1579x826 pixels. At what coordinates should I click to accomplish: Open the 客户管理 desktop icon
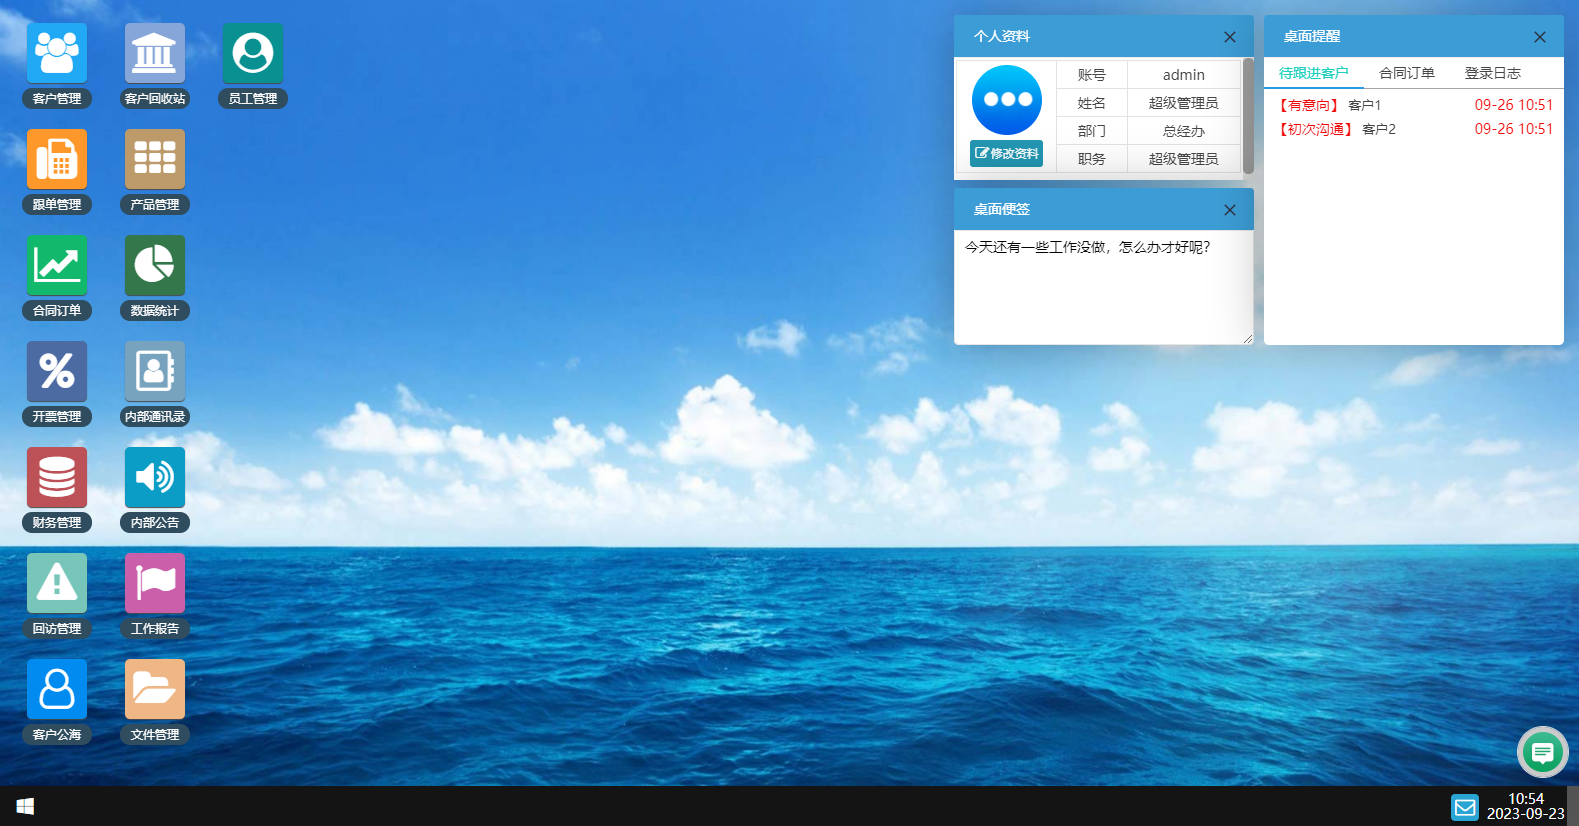point(57,54)
